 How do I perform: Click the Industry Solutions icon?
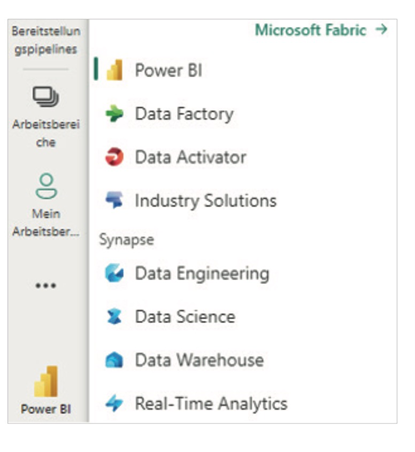(114, 200)
